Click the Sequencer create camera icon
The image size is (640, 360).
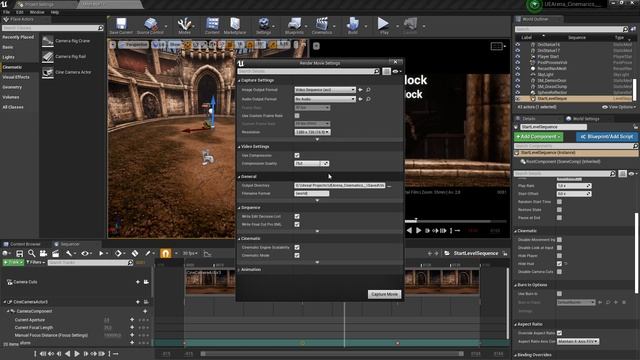[x=43, y=253]
